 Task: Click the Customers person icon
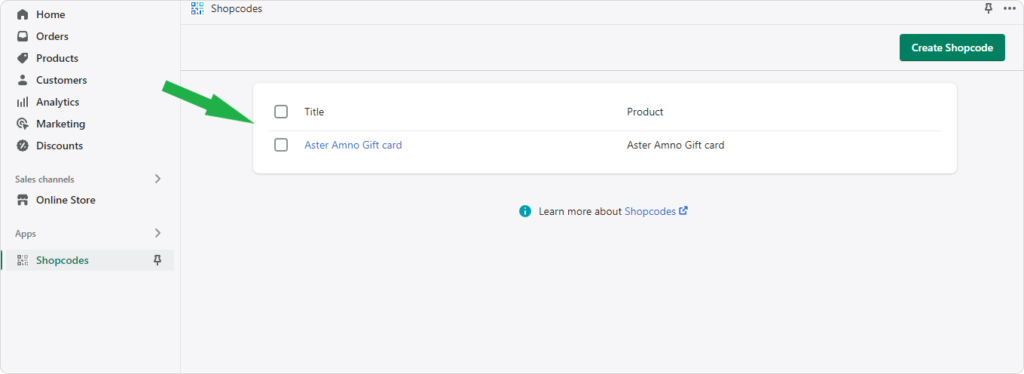coord(23,80)
